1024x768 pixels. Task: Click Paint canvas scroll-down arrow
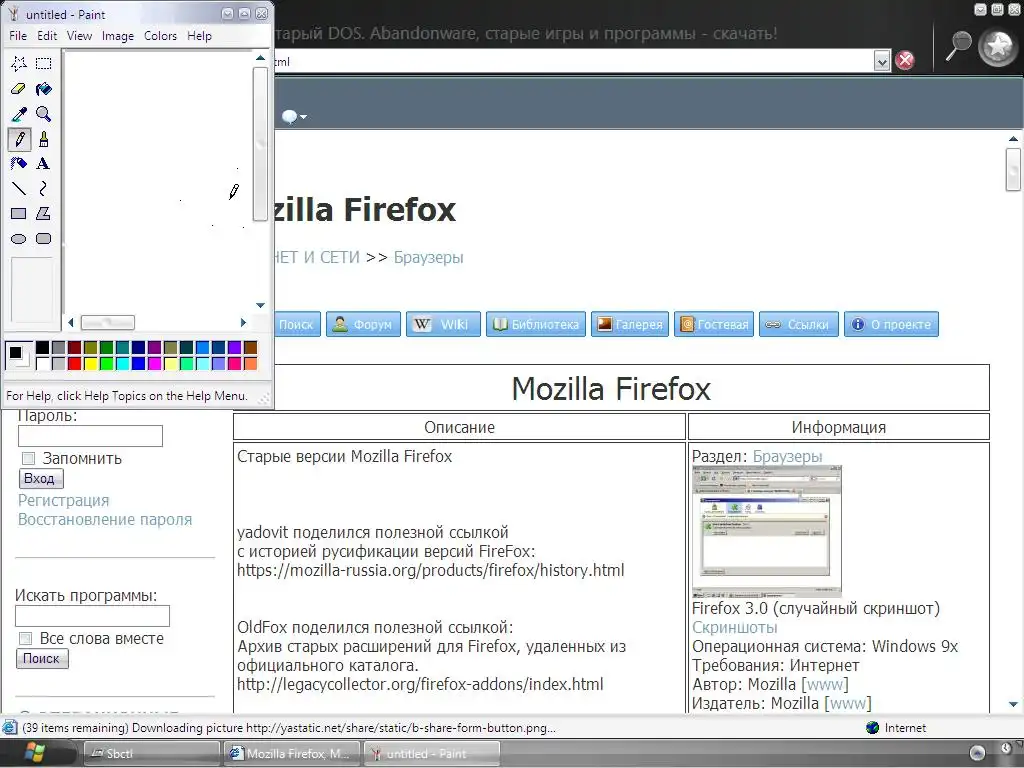pyautogui.click(x=261, y=305)
